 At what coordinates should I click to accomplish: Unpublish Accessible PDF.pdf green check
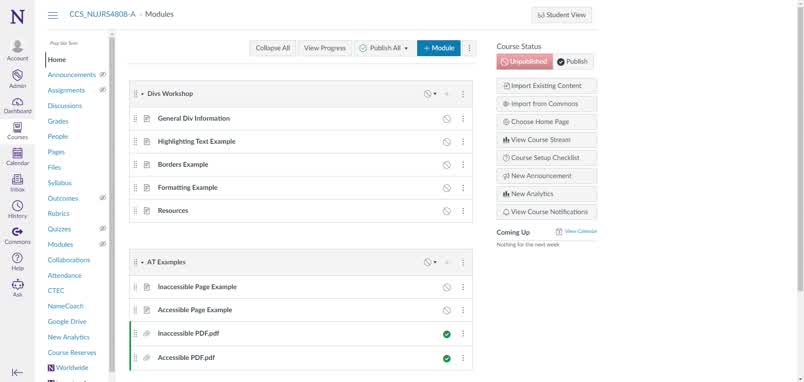[x=447, y=358]
